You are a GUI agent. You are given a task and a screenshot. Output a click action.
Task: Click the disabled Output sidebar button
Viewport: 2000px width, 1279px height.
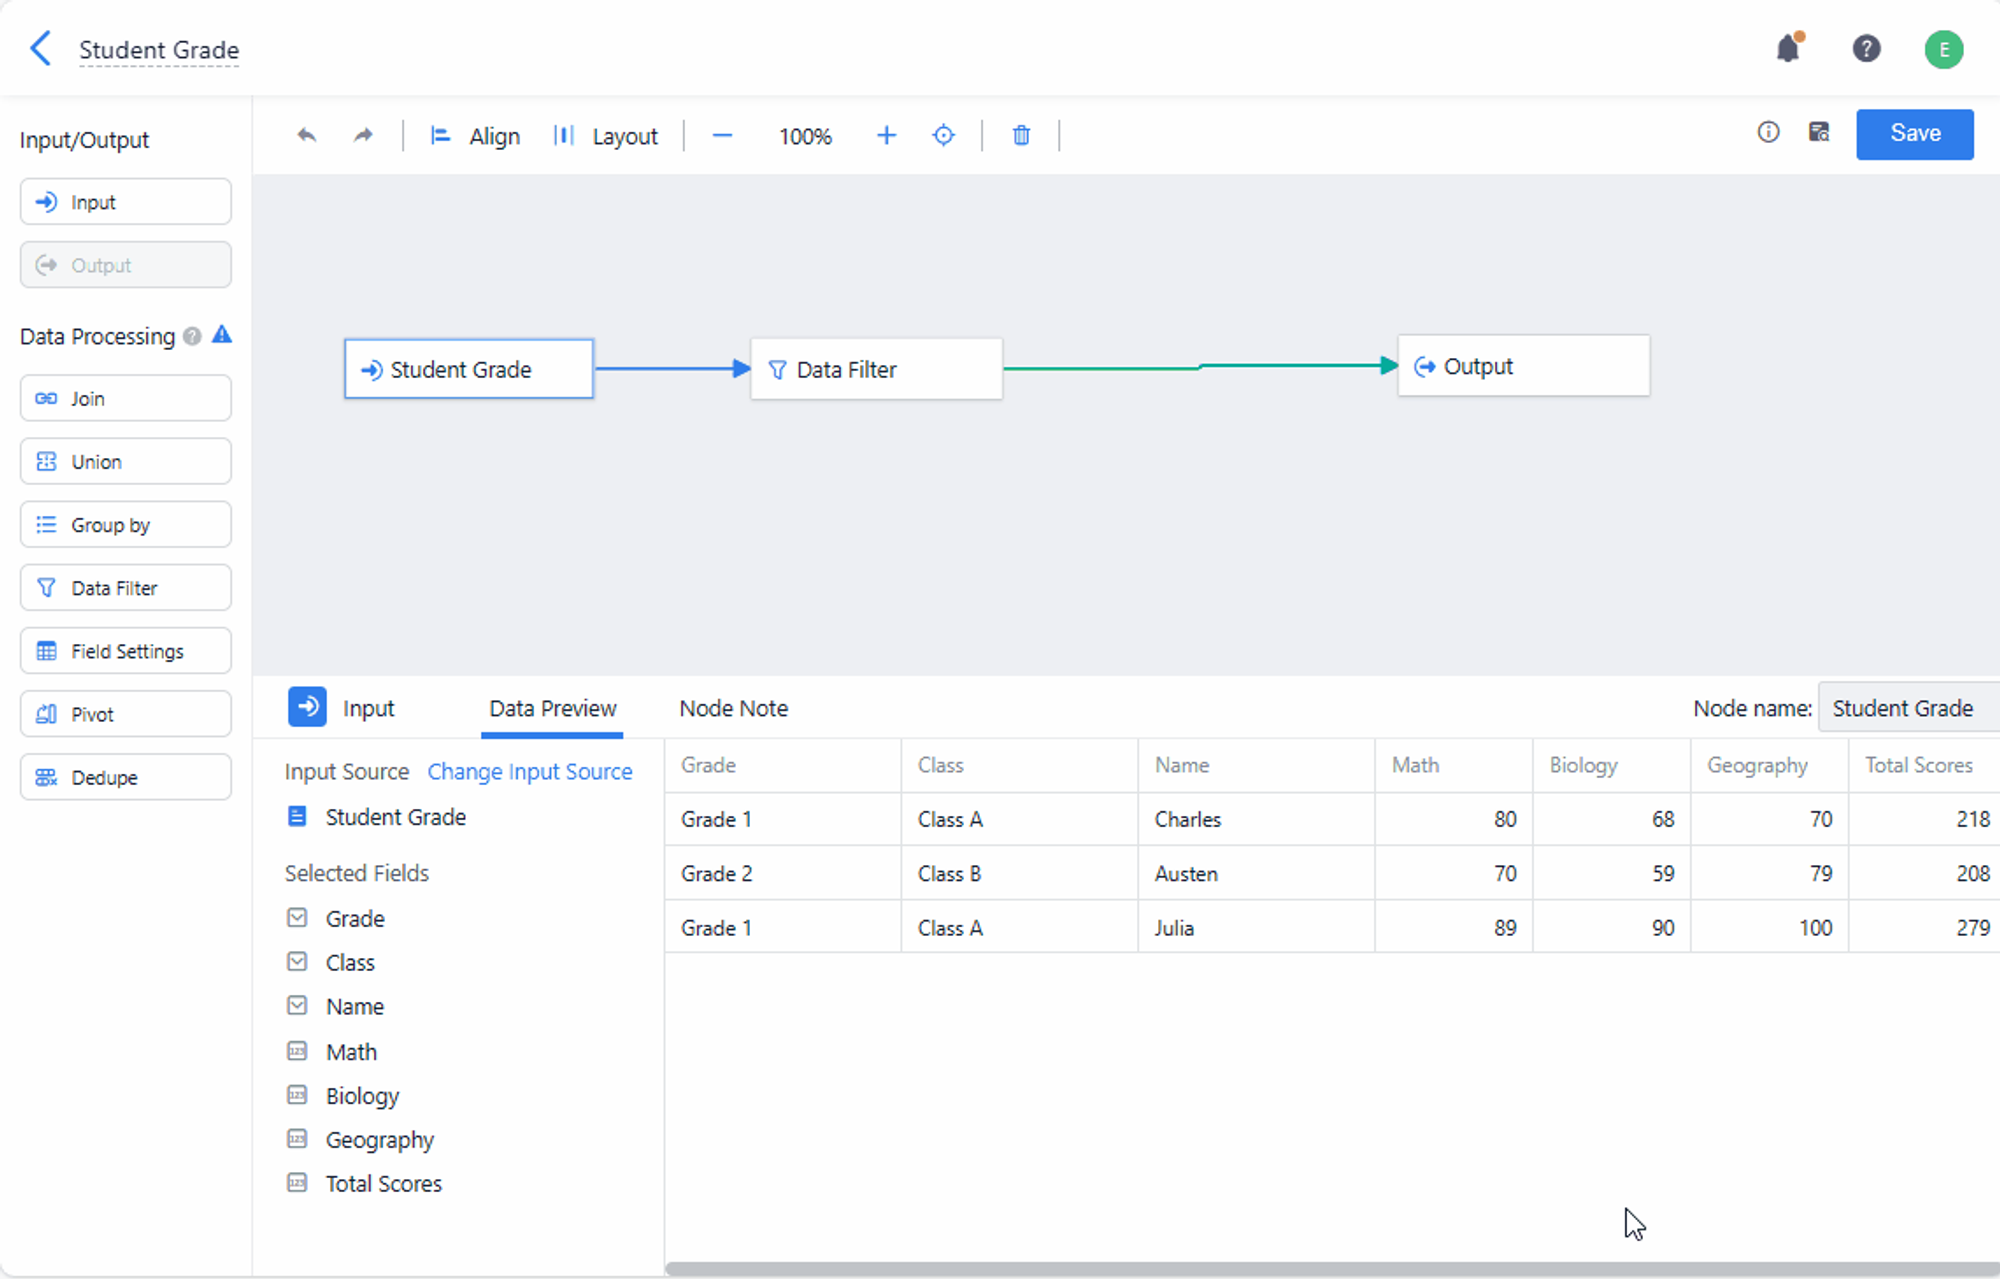point(126,265)
